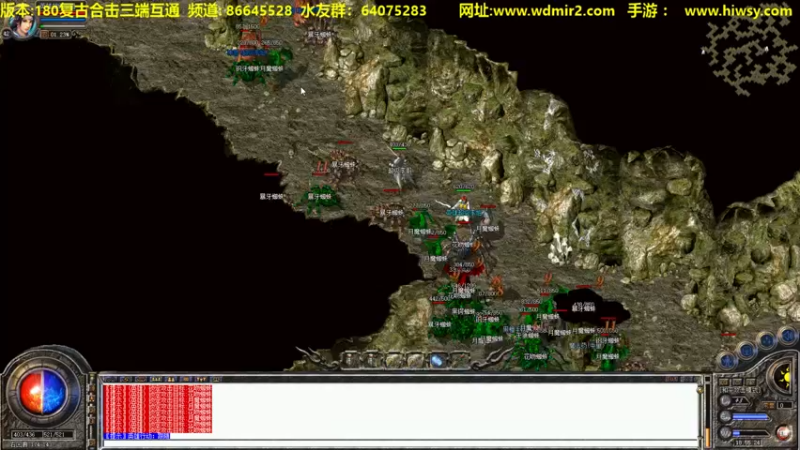Select the last chat channel tab

tap(216, 379)
